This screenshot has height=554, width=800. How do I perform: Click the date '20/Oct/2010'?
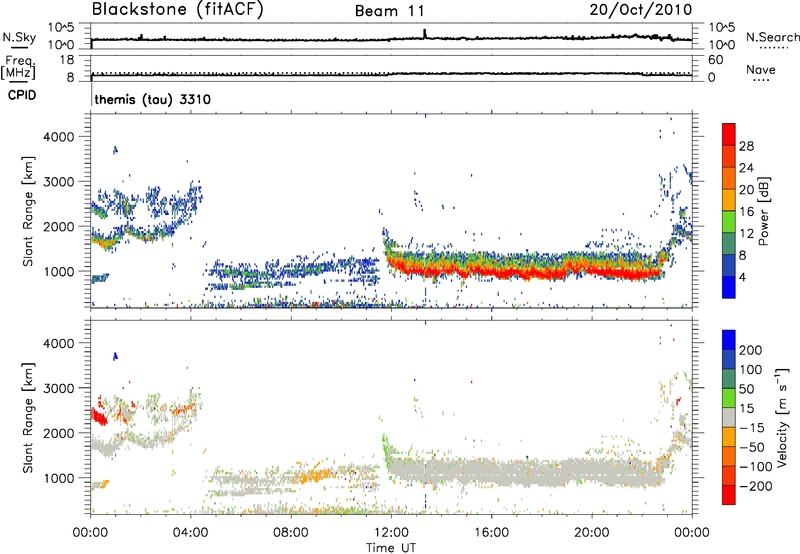[641, 10]
